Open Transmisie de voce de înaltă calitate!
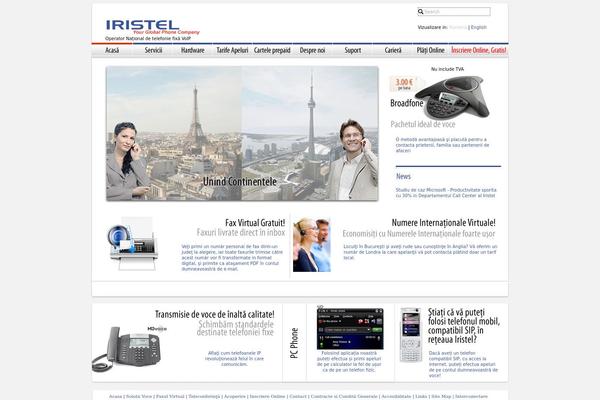The image size is (600, 400). pos(215,314)
